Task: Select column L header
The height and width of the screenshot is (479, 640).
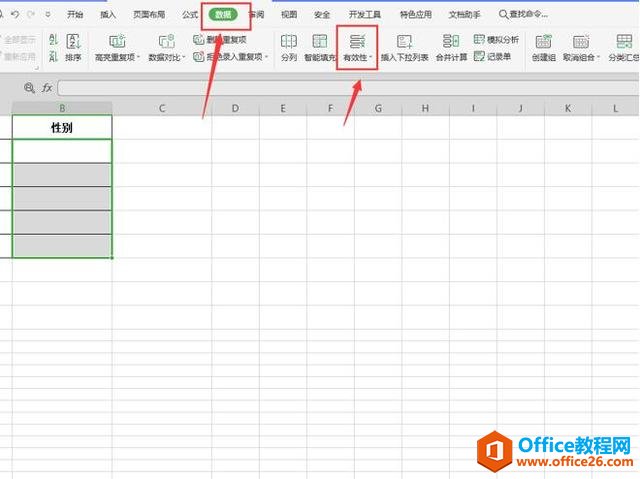Action: (616, 108)
